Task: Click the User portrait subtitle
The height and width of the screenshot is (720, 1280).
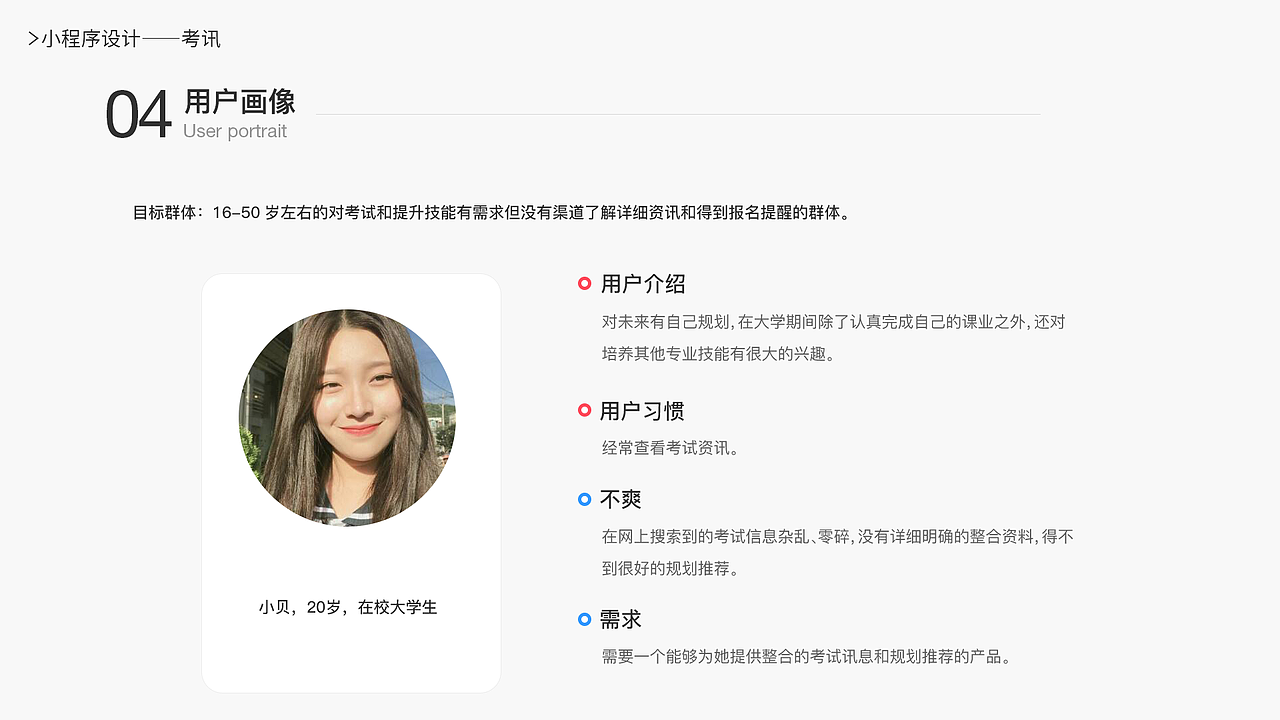Action: [x=235, y=131]
